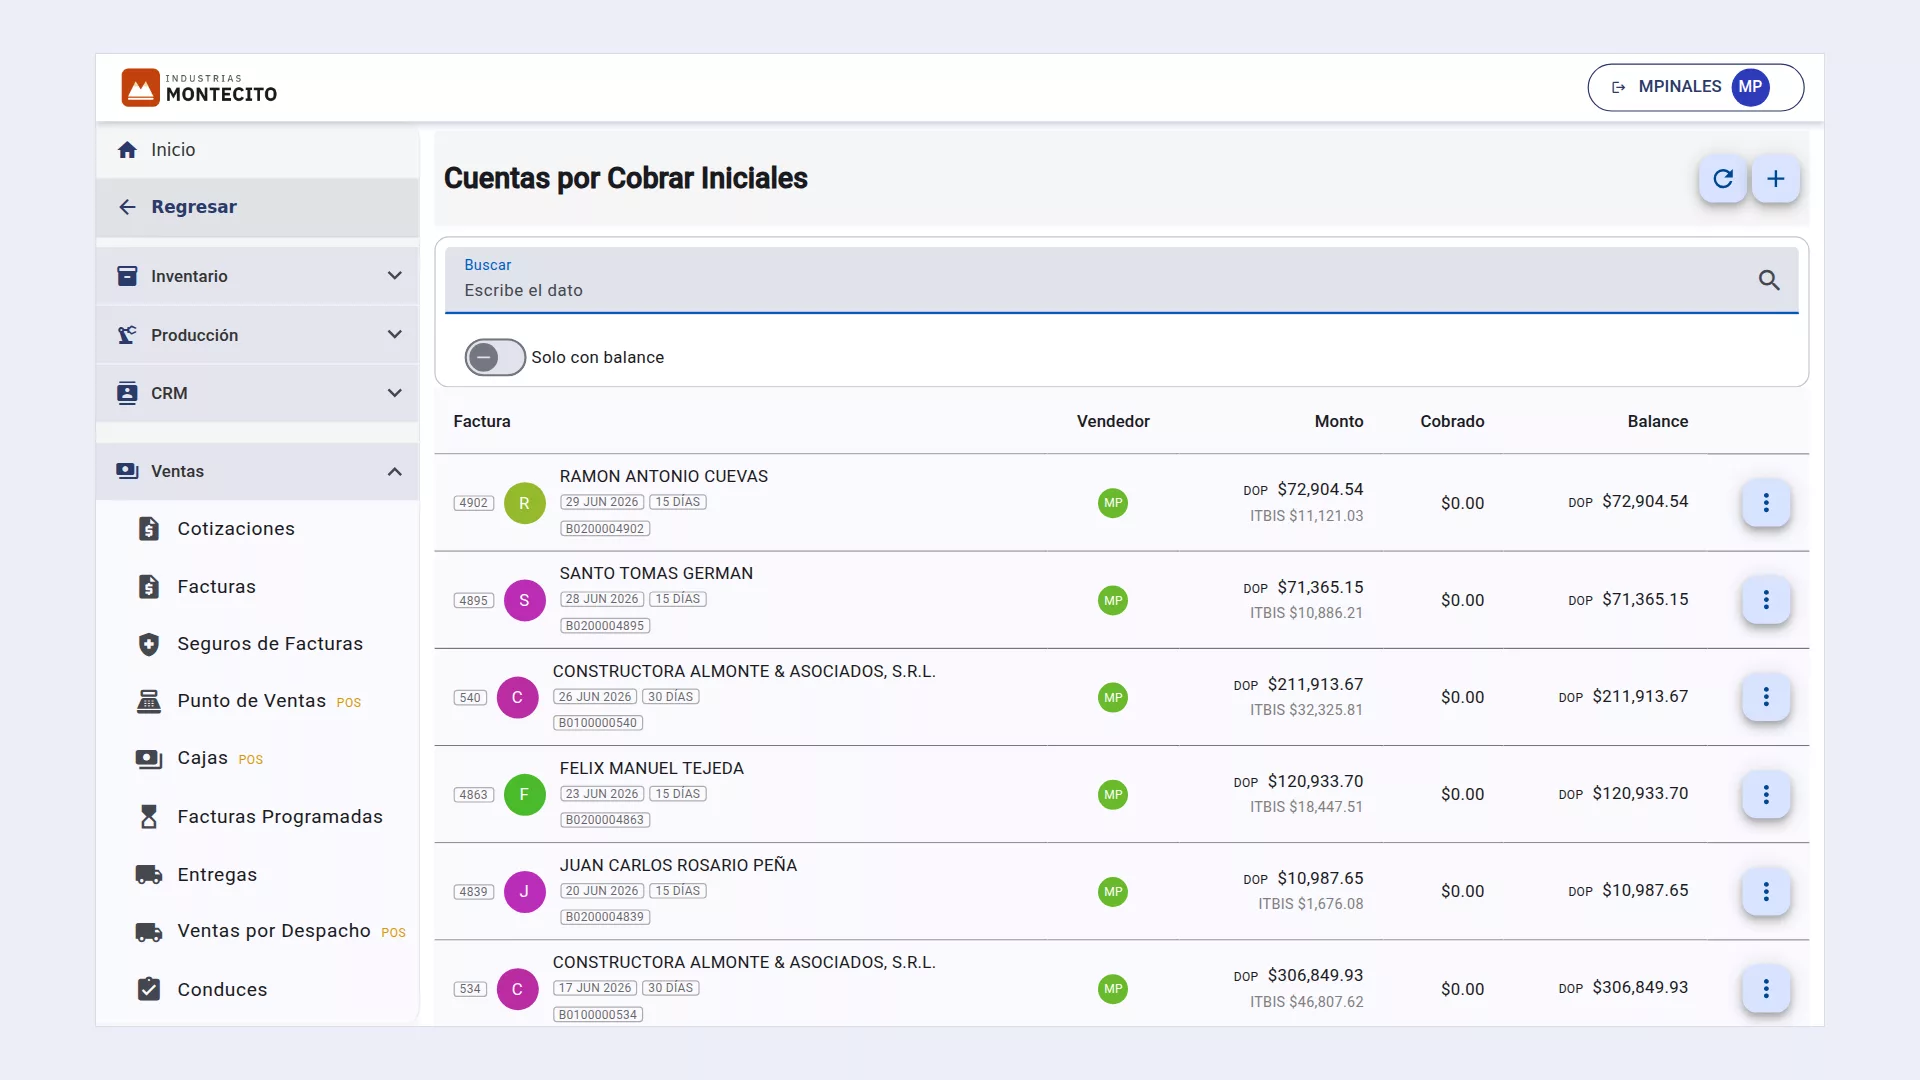Click the Monto column header
The height and width of the screenshot is (1080, 1920).
click(x=1338, y=422)
